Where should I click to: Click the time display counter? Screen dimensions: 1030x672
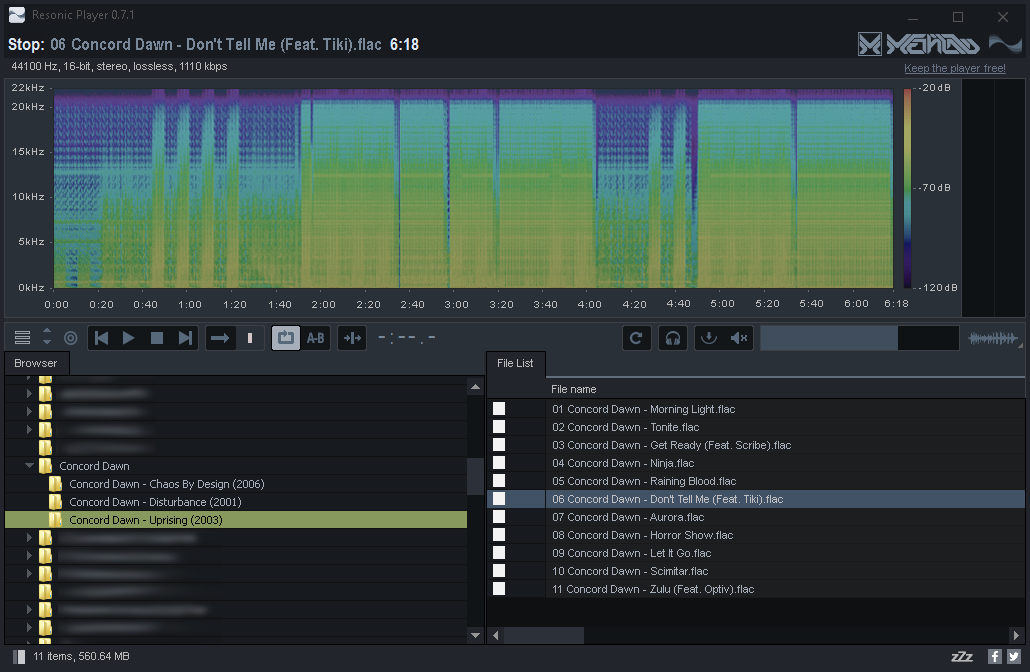(x=407, y=338)
